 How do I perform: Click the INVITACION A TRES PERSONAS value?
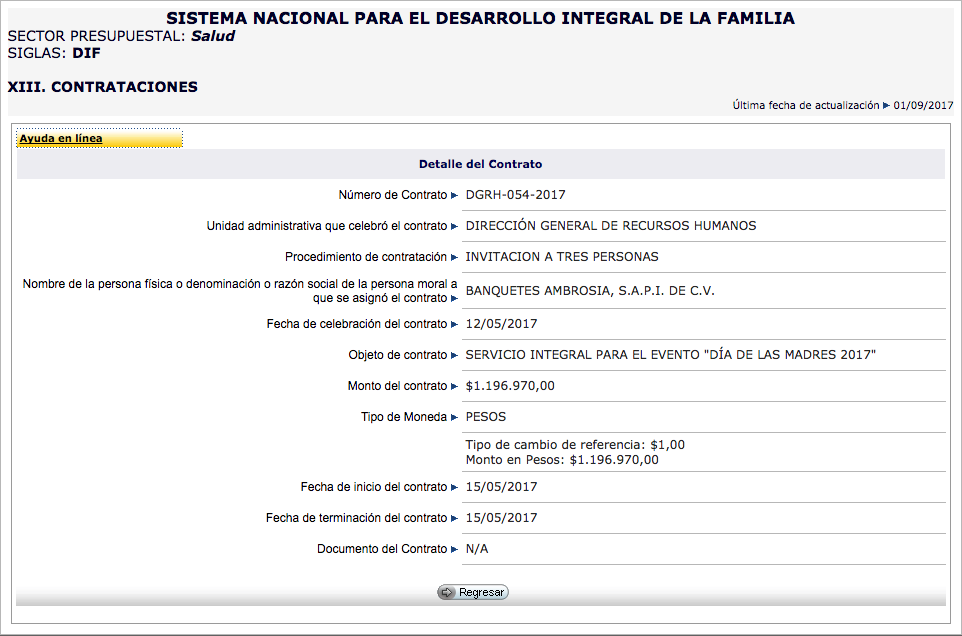[562, 257]
